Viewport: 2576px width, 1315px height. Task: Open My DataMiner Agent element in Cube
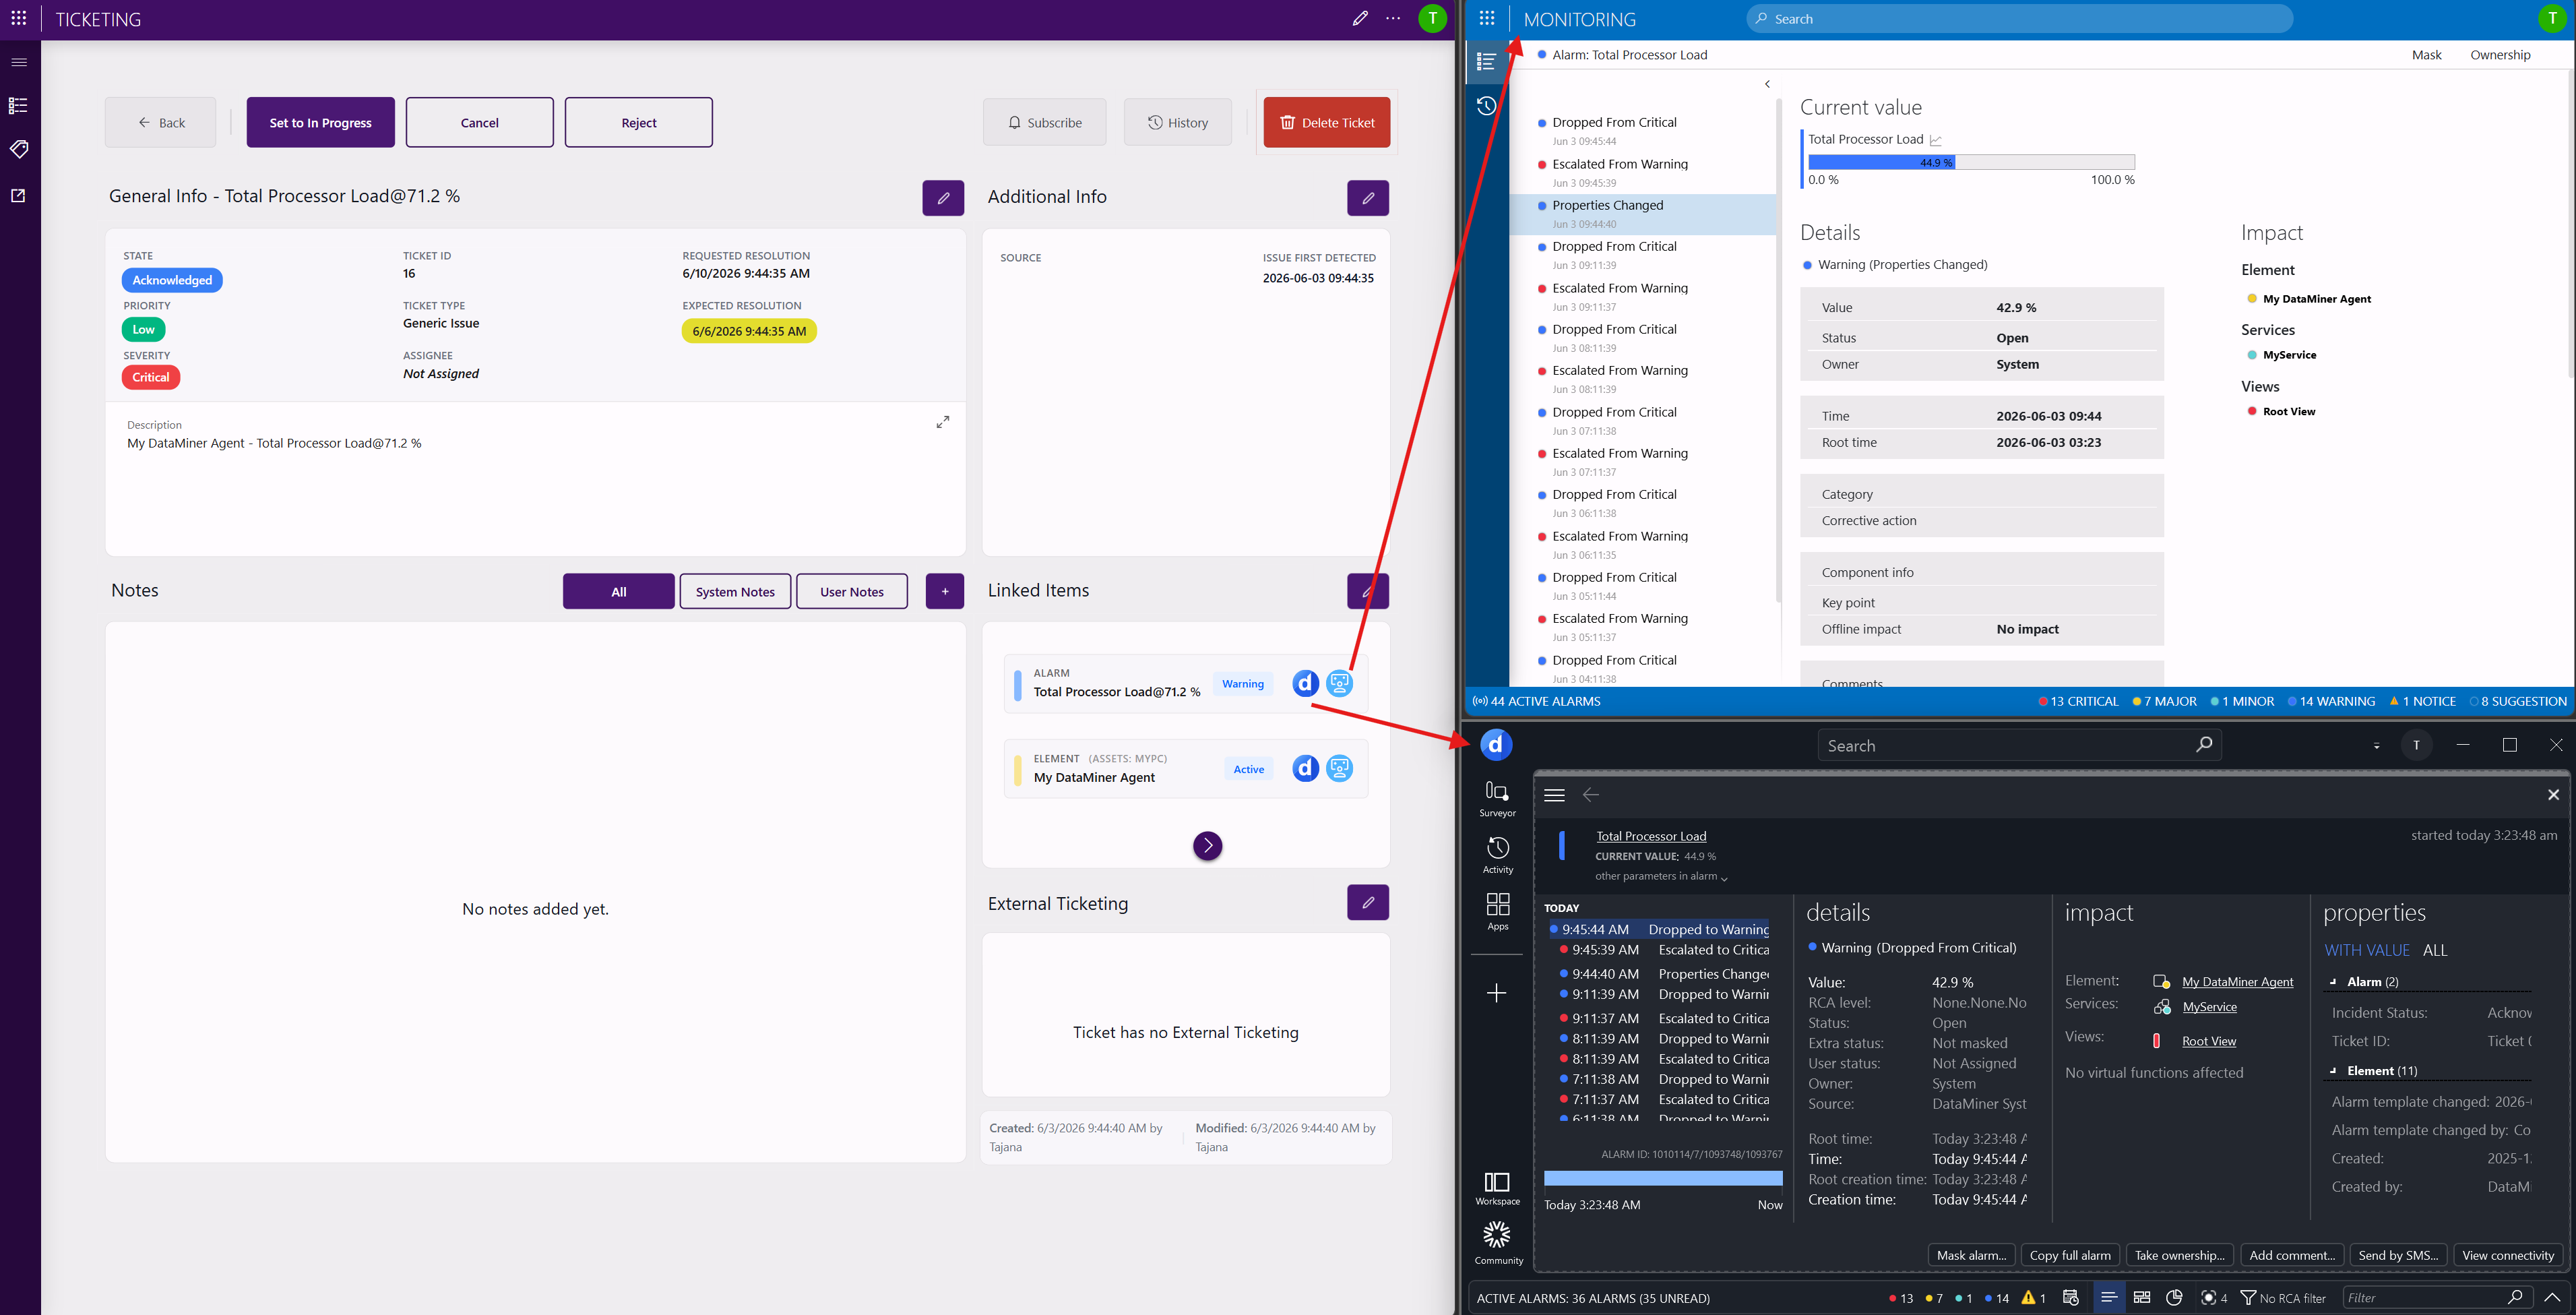[1305, 768]
